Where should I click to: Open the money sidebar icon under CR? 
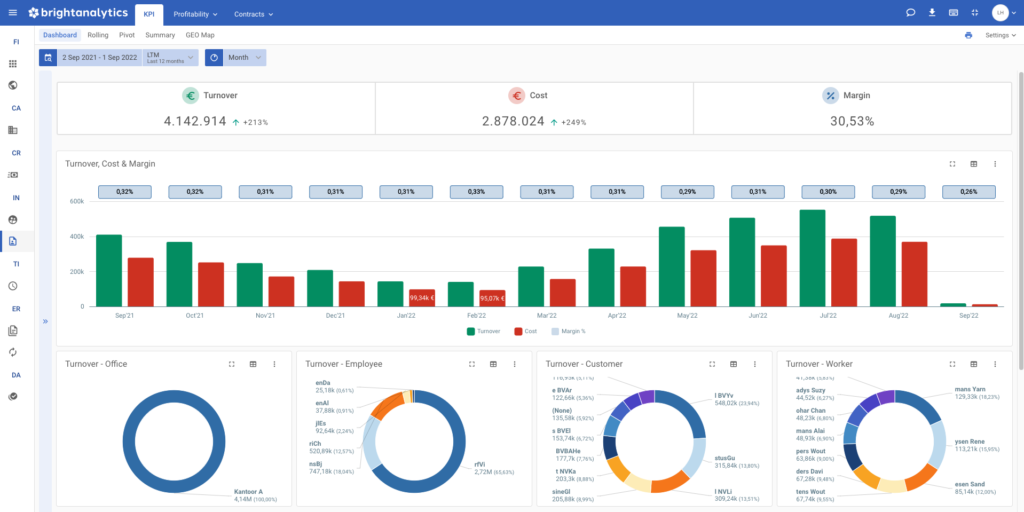click(12, 175)
